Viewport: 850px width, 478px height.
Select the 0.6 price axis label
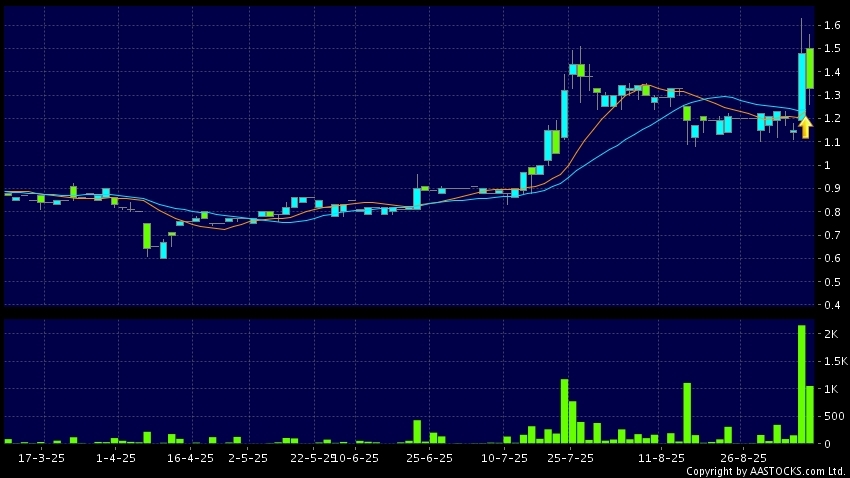(832, 259)
